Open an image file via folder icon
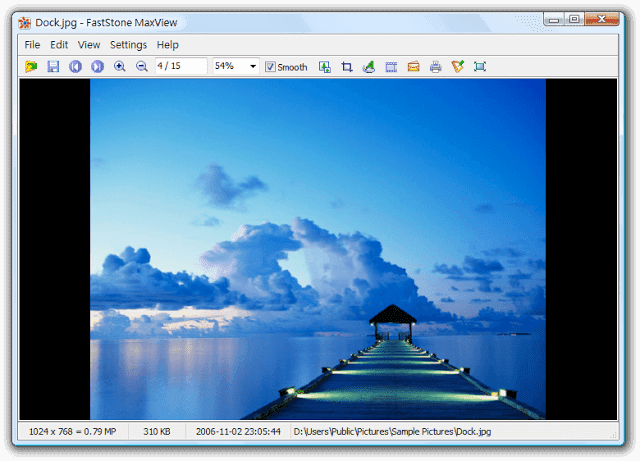The height and width of the screenshot is (461, 640). [31, 66]
